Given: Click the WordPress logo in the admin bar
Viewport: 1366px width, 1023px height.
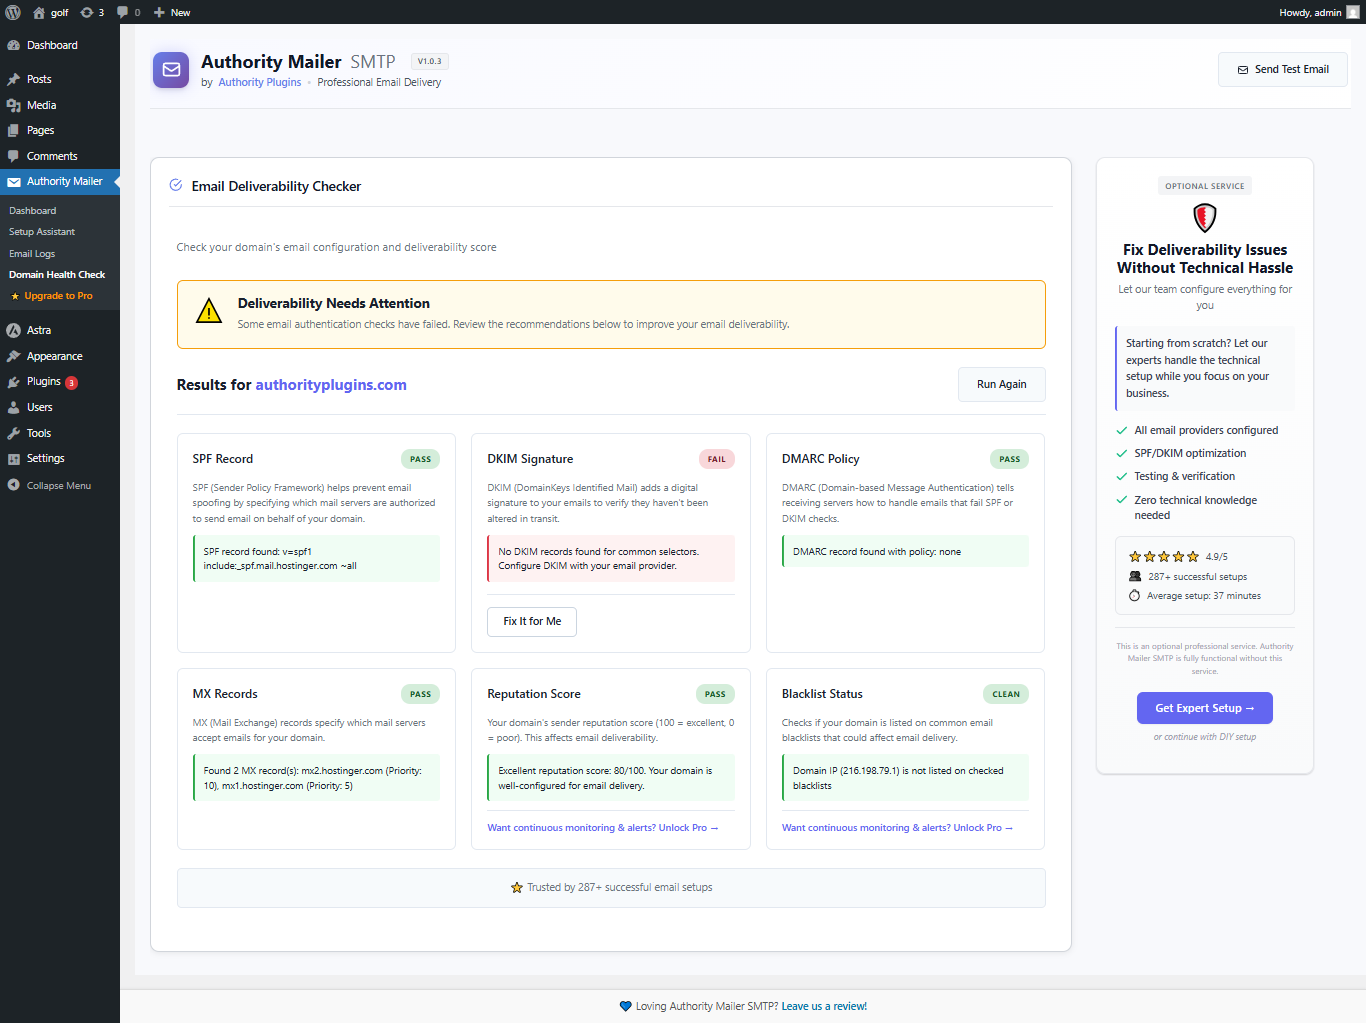Looking at the screenshot, I should tap(12, 12).
